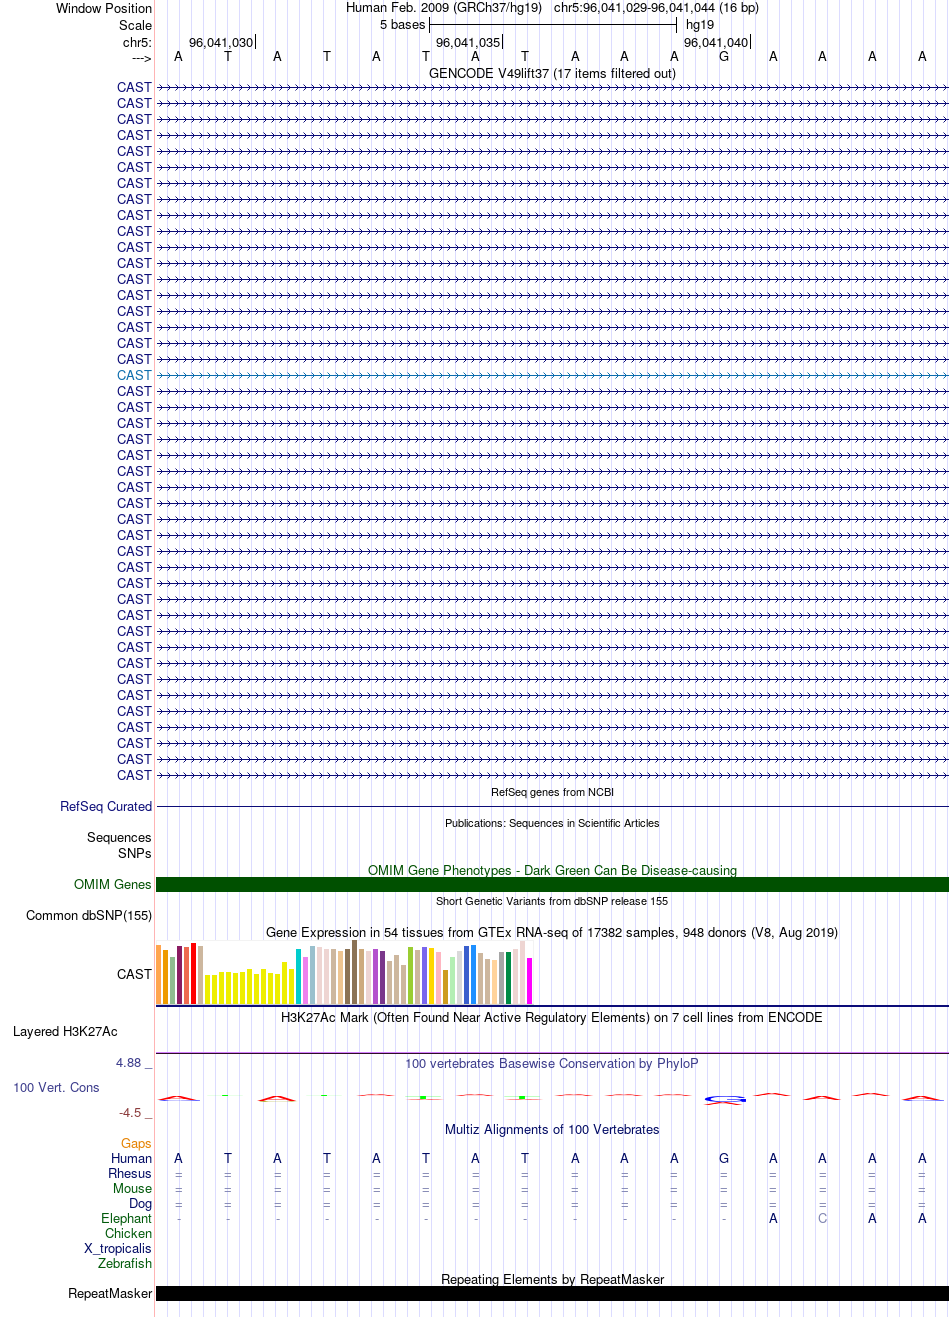
Task: Click the G base in the Human alignment row
Action: pos(724,1158)
